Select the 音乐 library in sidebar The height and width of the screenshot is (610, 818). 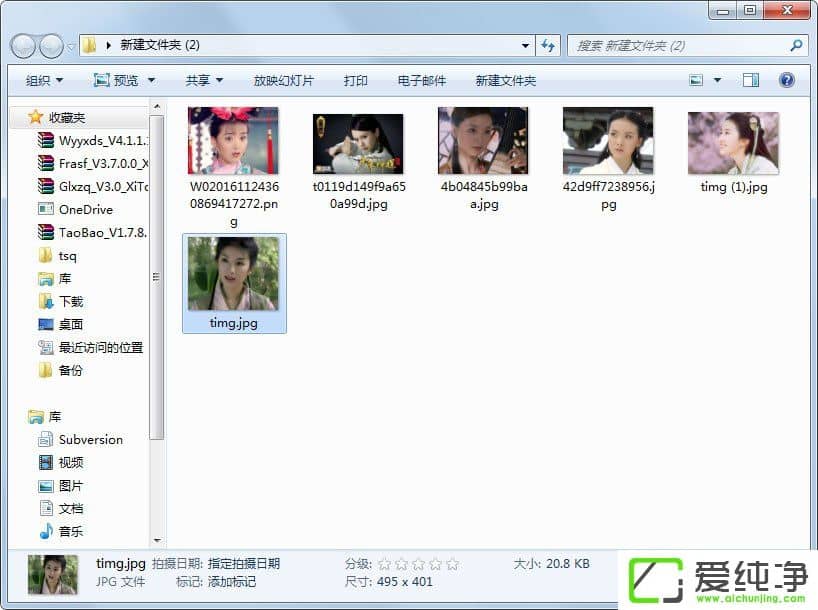pyautogui.click(x=70, y=532)
